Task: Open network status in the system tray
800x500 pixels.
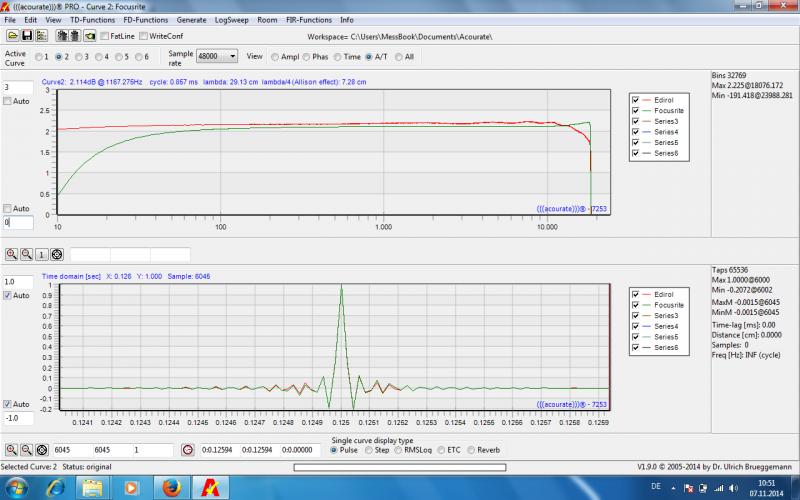Action: [719, 488]
